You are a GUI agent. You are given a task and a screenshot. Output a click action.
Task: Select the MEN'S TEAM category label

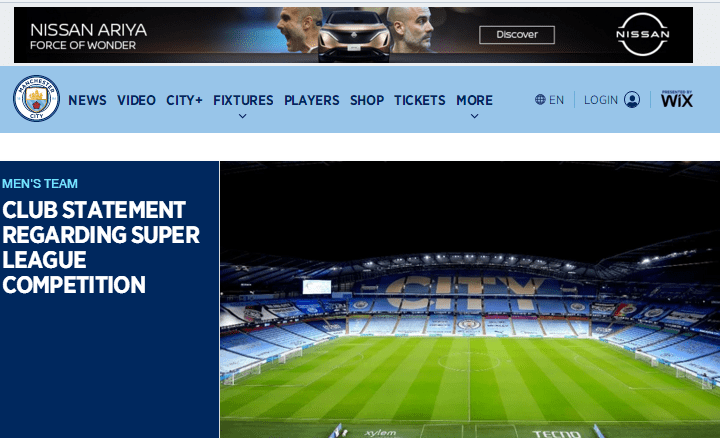pyautogui.click(x=40, y=184)
